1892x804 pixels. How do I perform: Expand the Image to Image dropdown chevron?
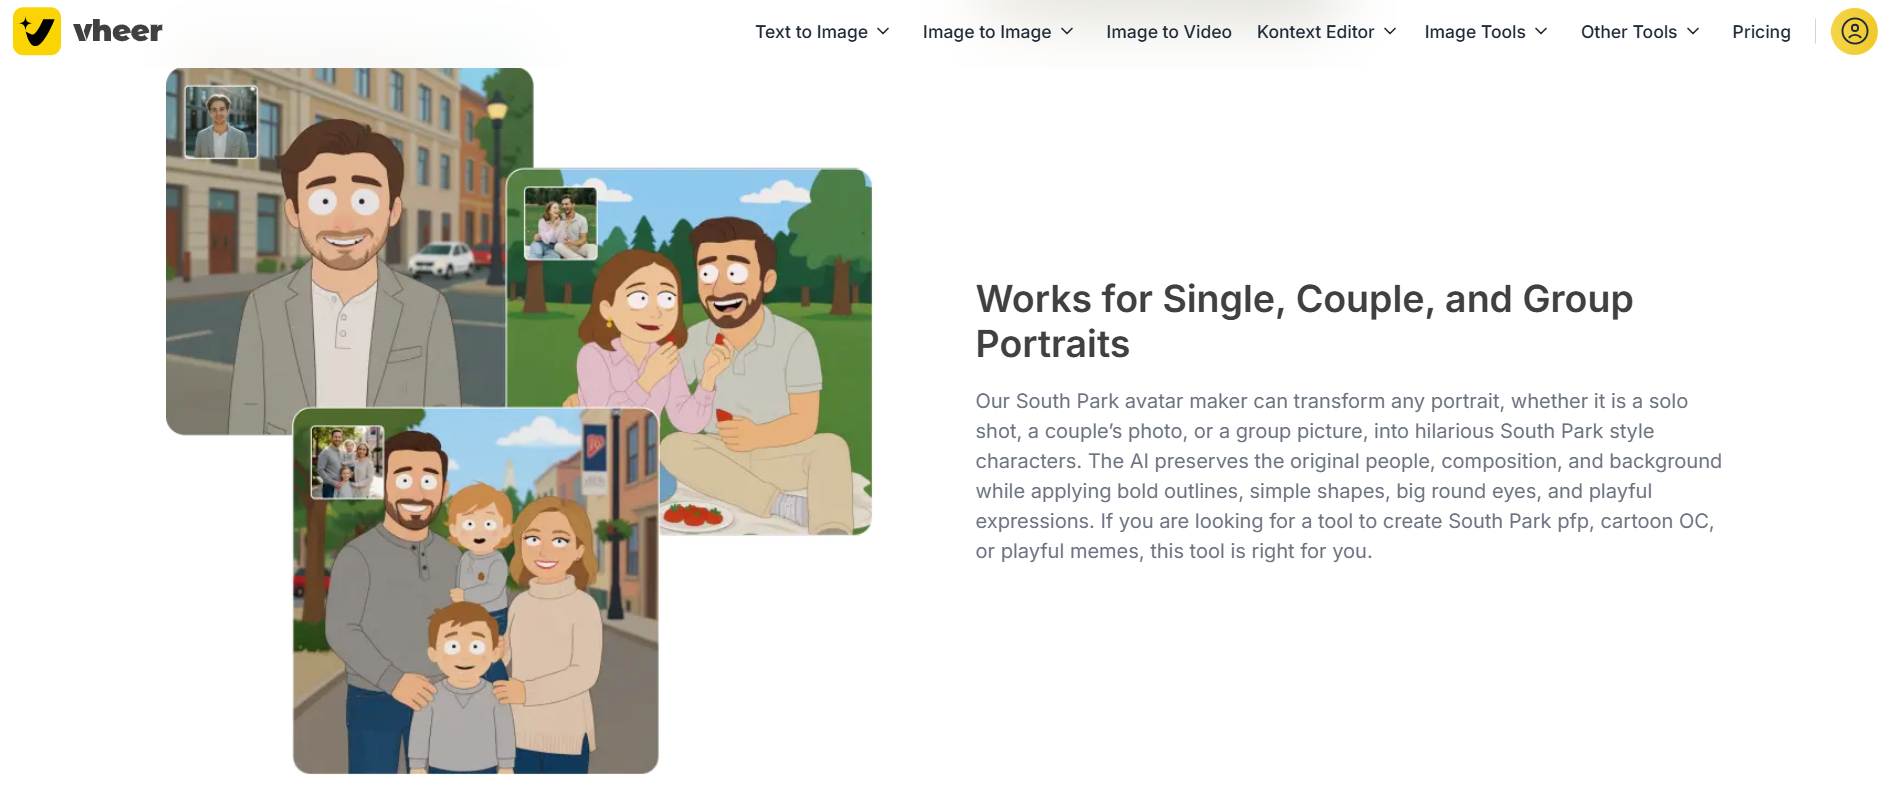tap(1067, 32)
